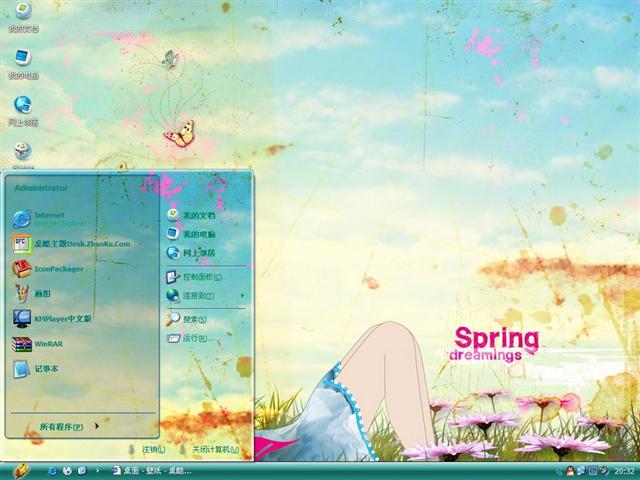Open the QQ penguin tray icon
This screenshot has height=480, width=640.
point(570,471)
